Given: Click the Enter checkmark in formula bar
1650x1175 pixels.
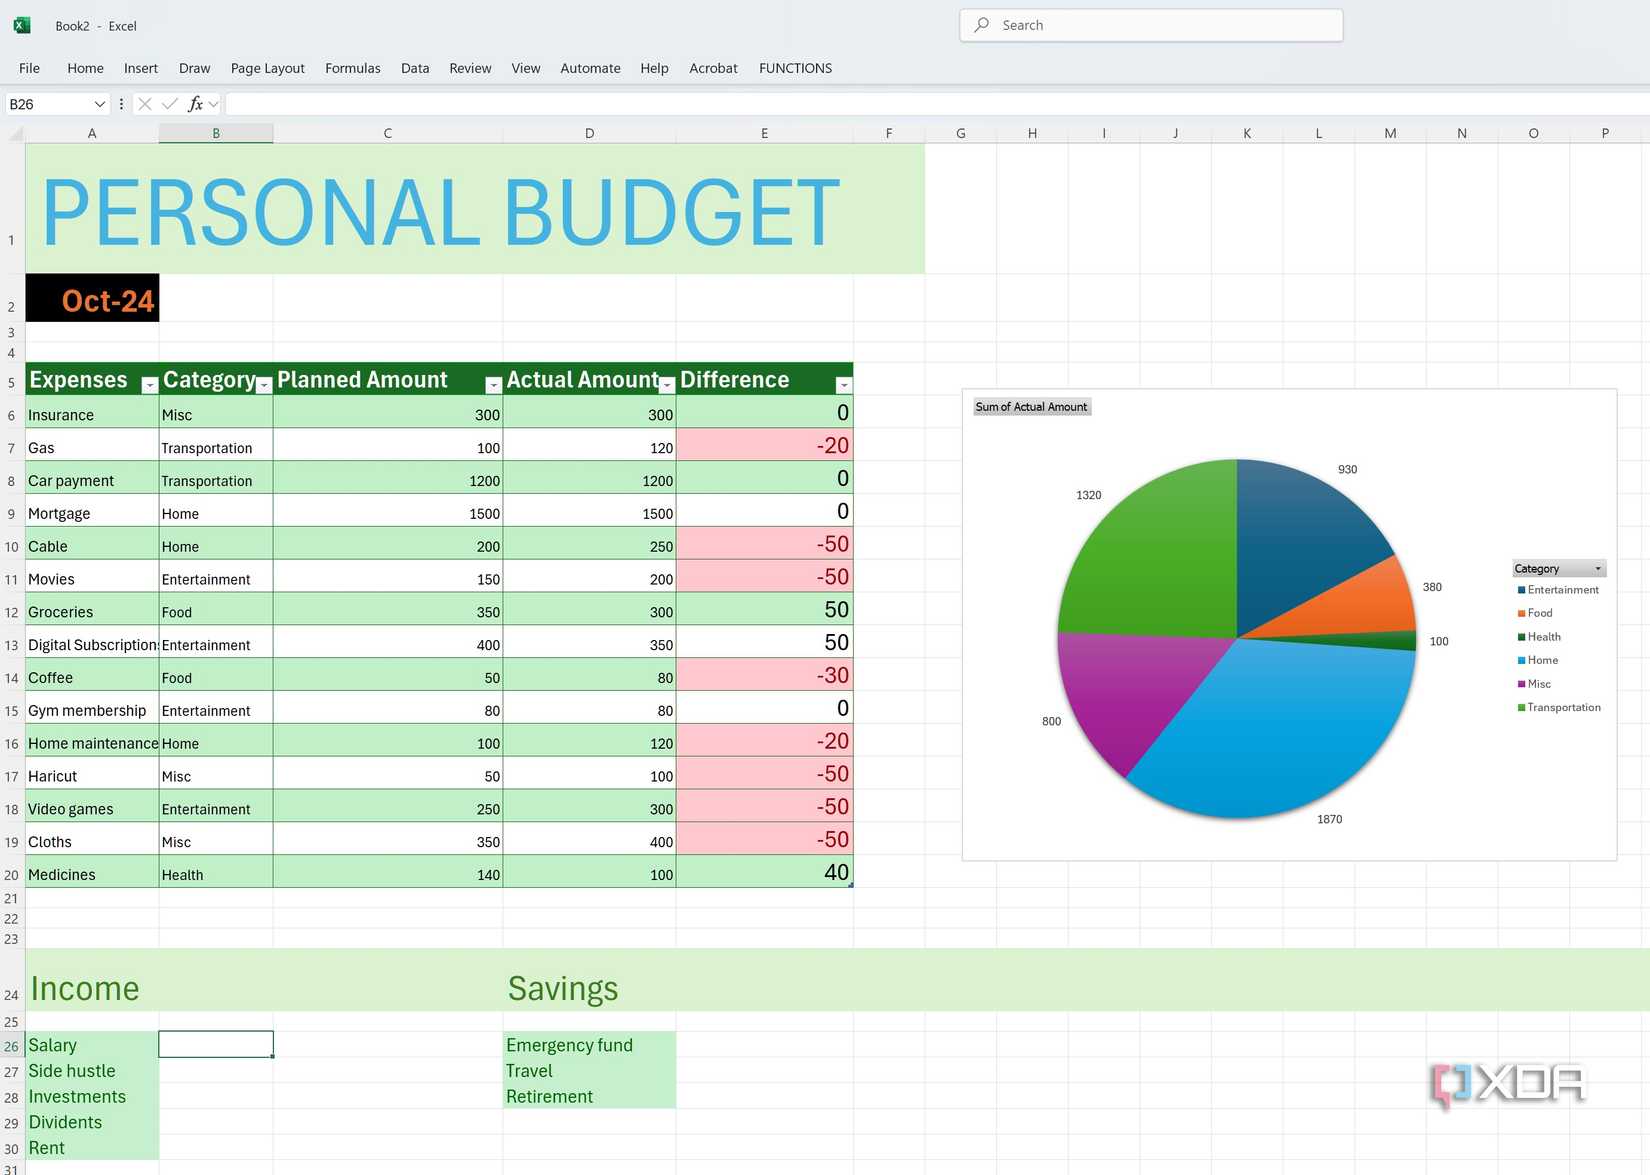Looking at the screenshot, I should pyautogui.click(x=170, y=103).
